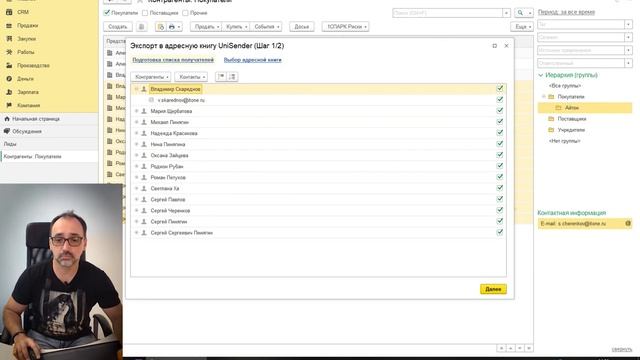The height and width of the screenshot is (360, 640).
Task: Click the envelope icon beside v.skarednov email
Action: pos(151,100)
